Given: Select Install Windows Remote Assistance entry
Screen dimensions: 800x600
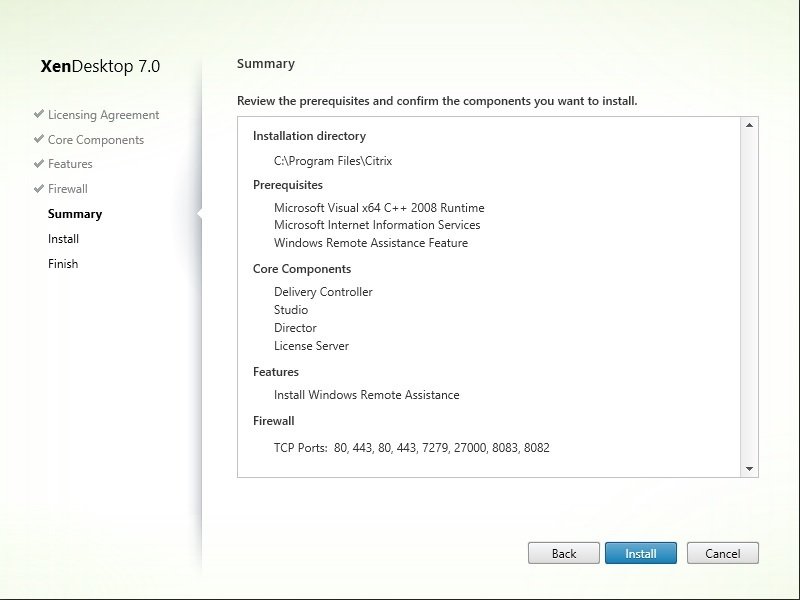Looking at the screenshot, I should tap(366, 395).
